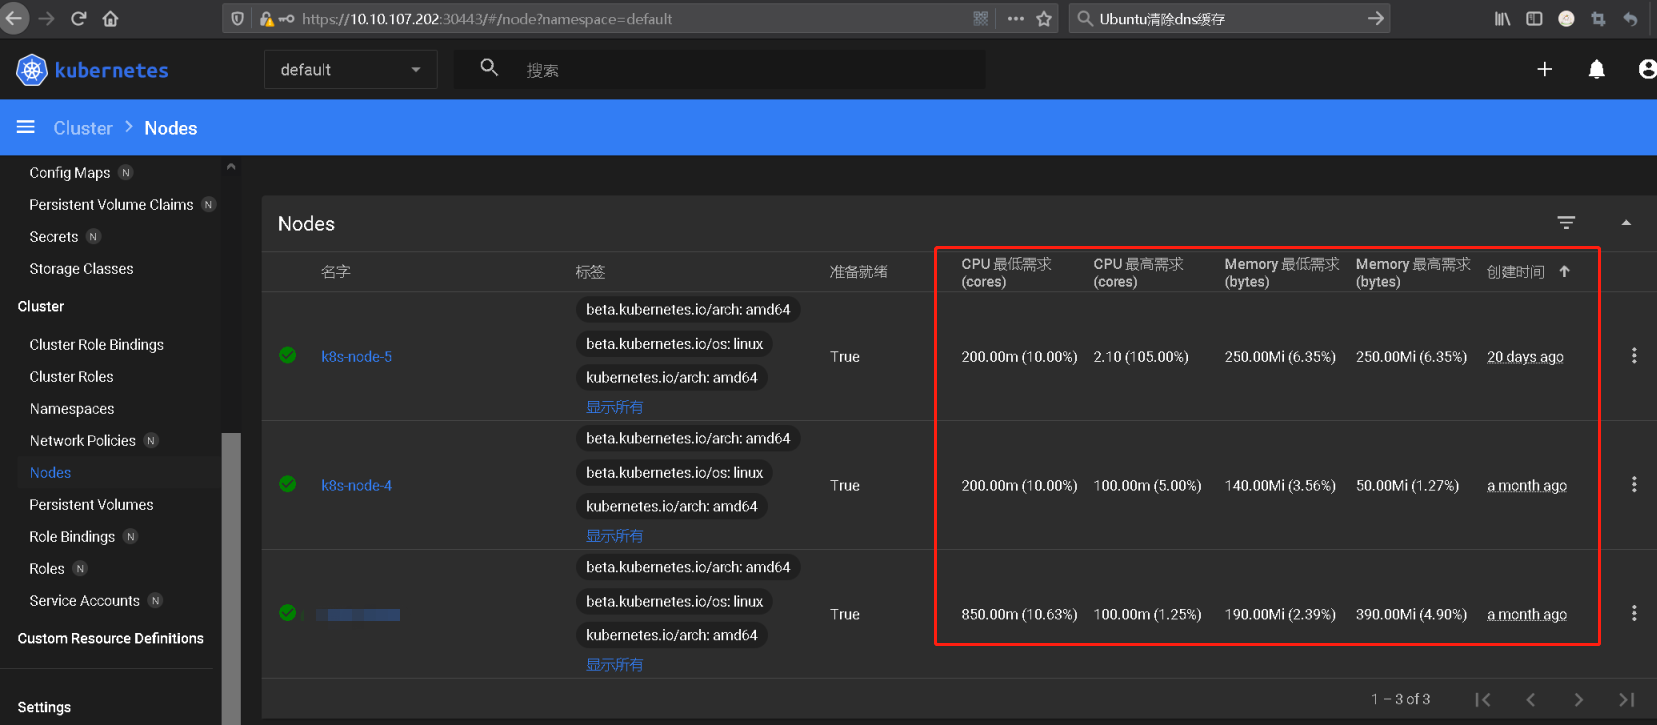Open the hamburger navigation menu

pyautogui.click(x=26, y=127)
